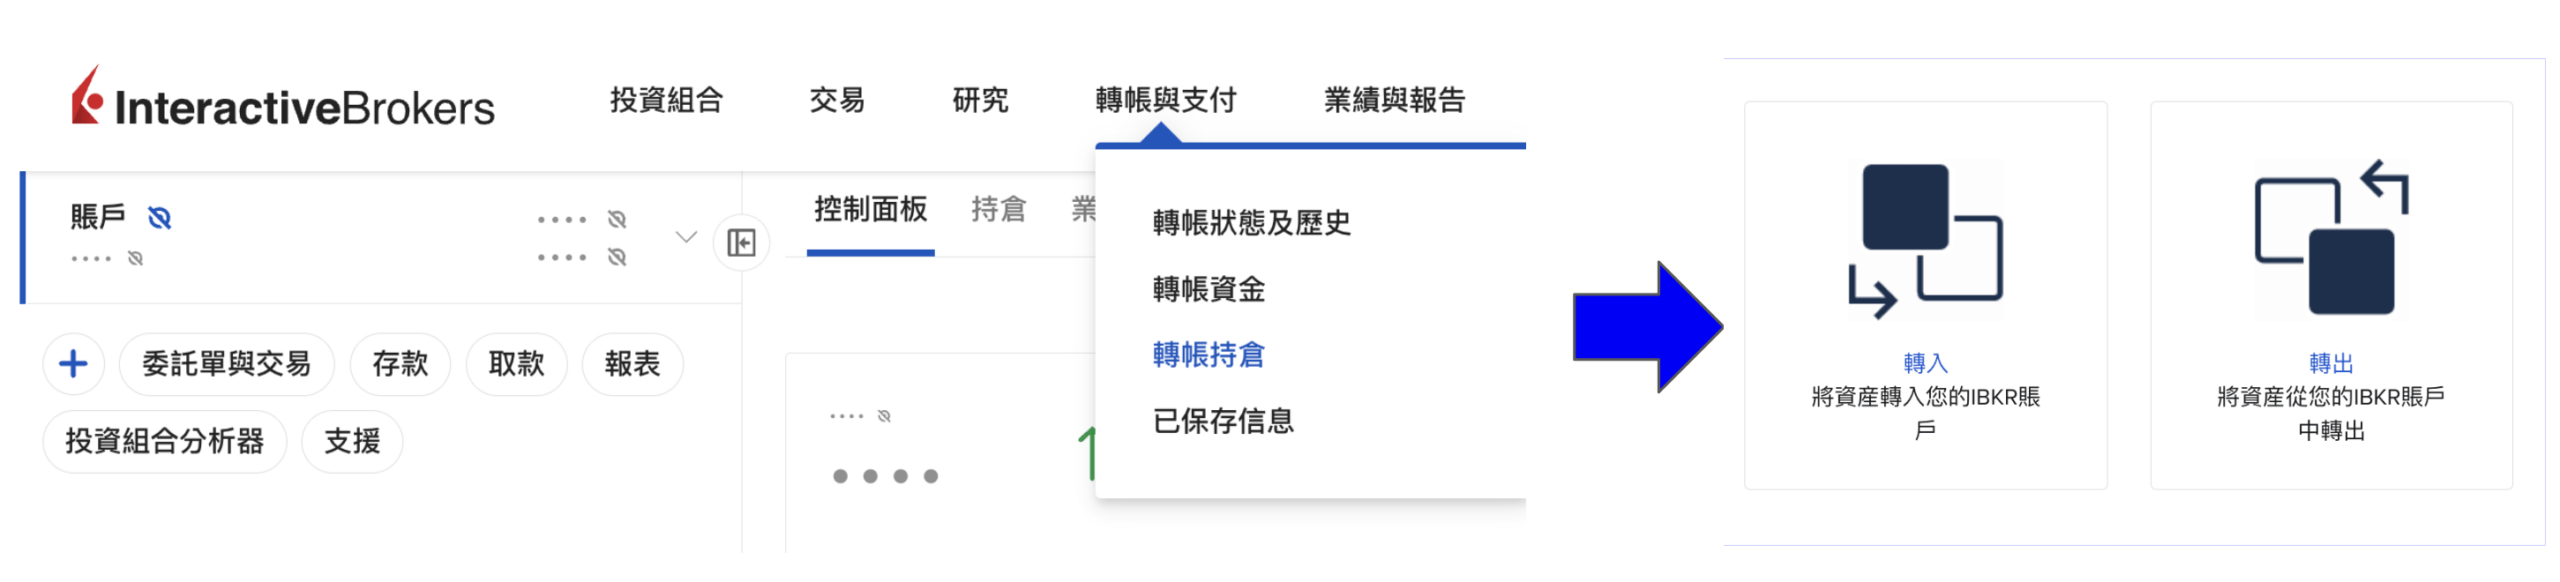
Task: Toggle eye icon in dashboard card
Action: 883,416
